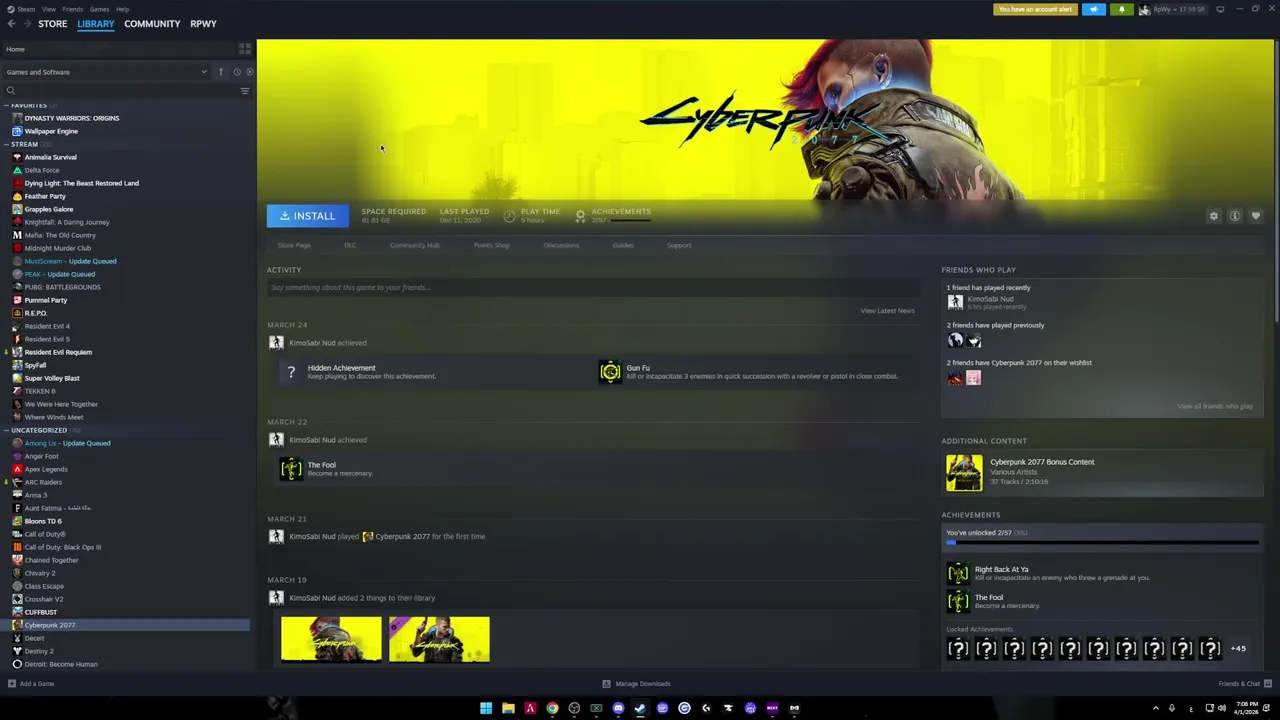1280x720 pixels.
Task: Click the account alert banner
Action: (1035, 9)
